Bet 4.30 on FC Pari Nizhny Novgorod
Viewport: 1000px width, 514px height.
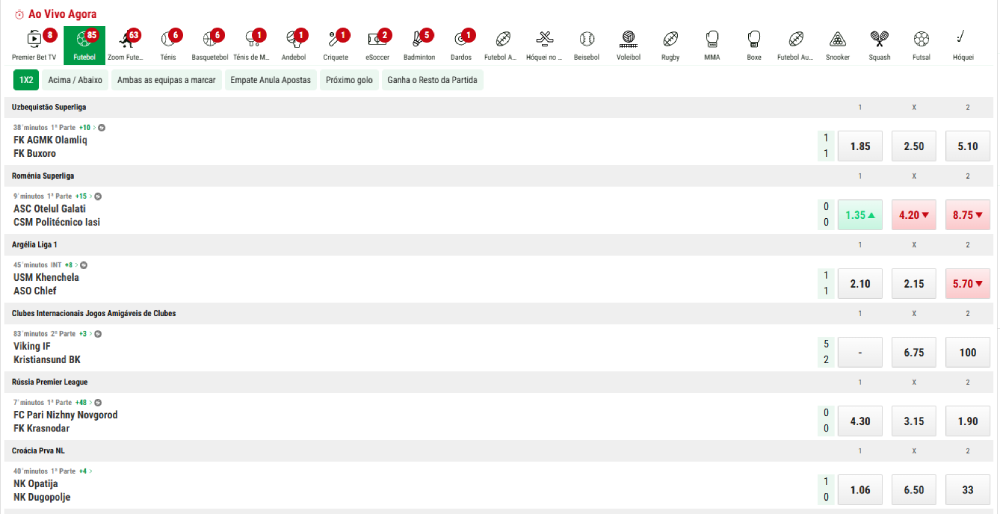point(860,422)
